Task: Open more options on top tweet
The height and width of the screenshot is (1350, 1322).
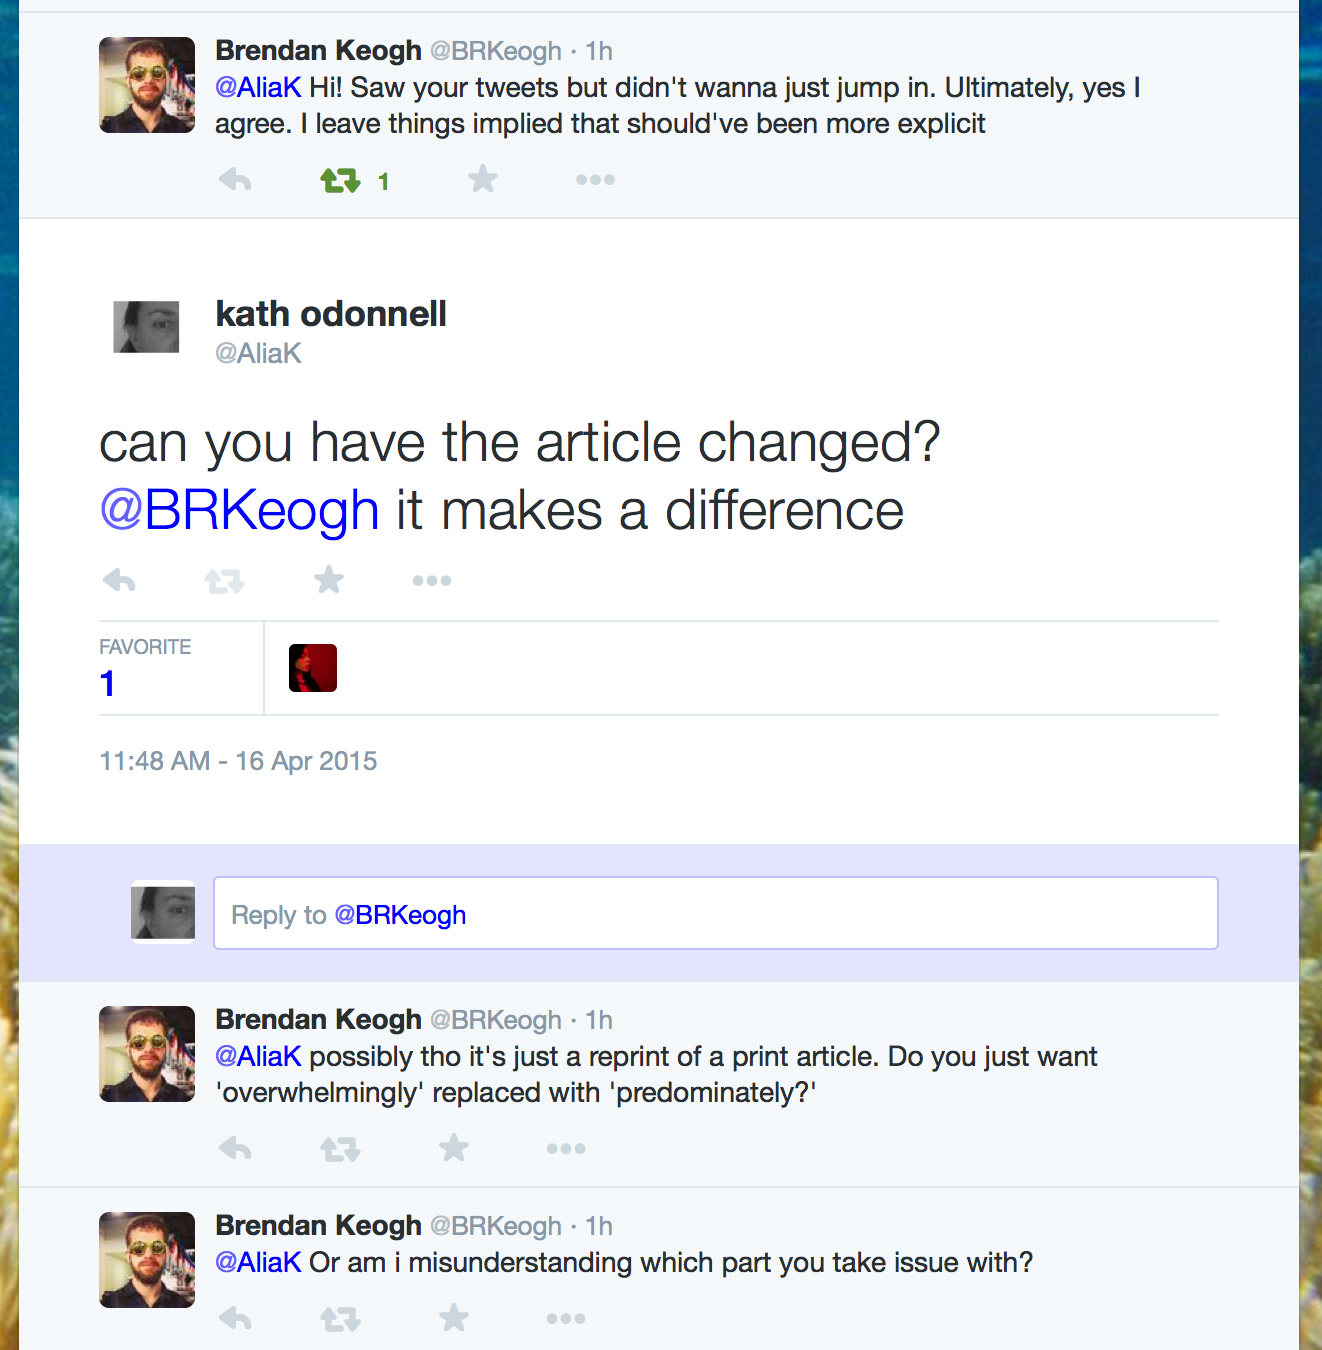Action: 595,180
